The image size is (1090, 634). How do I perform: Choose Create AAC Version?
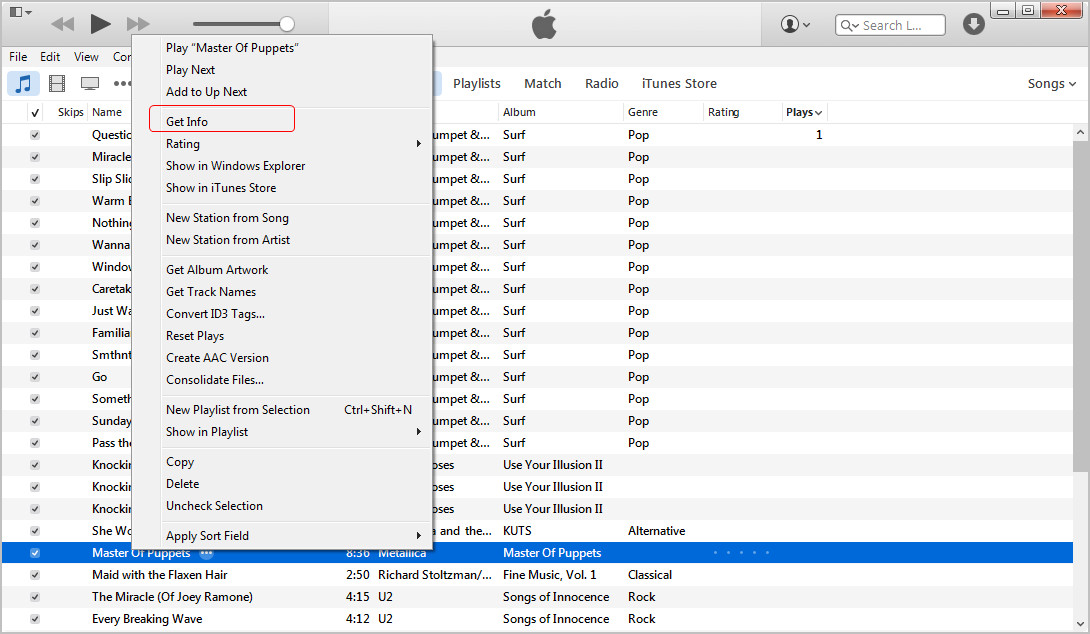click(x=217, y=358)
